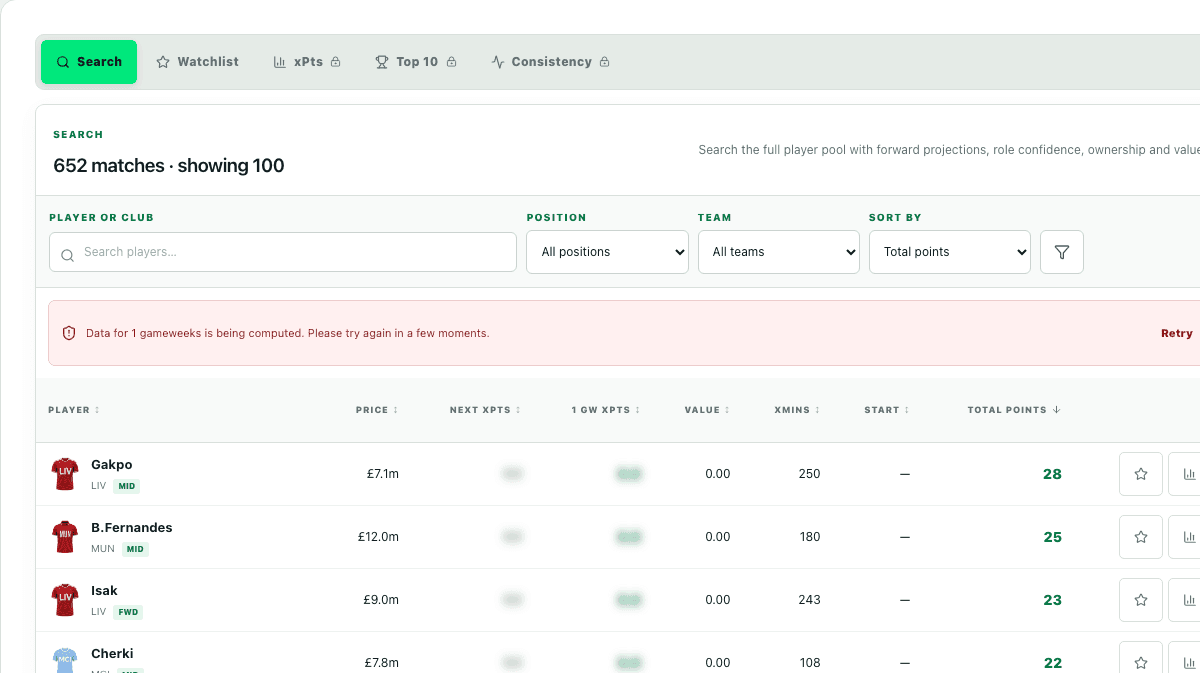Click Retry in the error banner
The height and width of the screenshot is (673, 1200).
click(1177, 333)
